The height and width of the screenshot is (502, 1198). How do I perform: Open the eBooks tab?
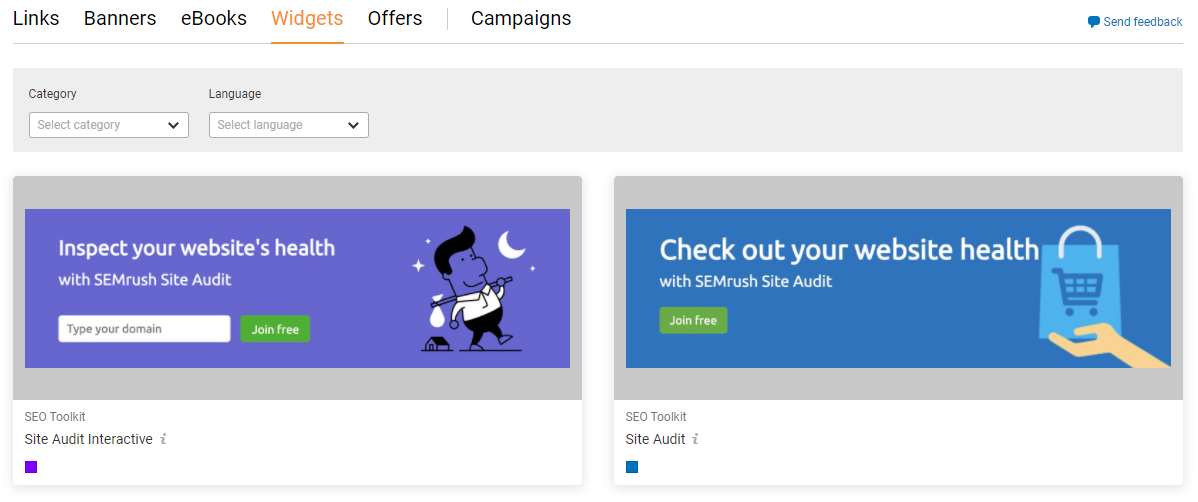click(x=214, y=18)
